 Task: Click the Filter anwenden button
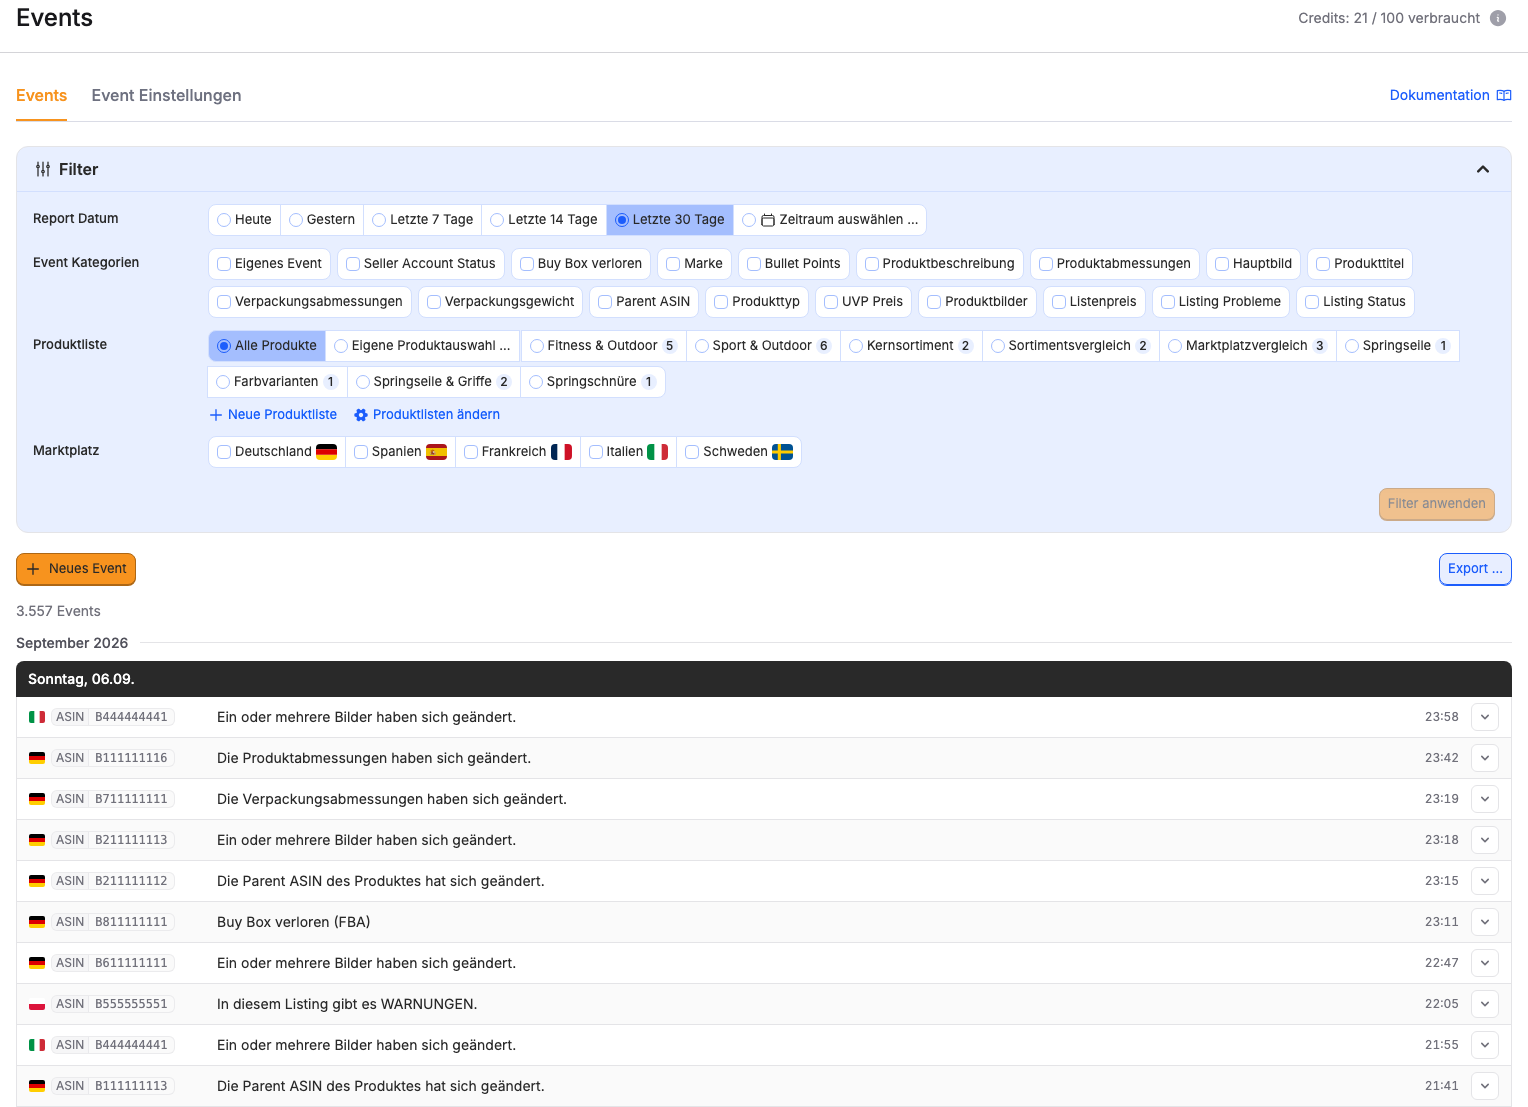click(x=1437, y=504)
